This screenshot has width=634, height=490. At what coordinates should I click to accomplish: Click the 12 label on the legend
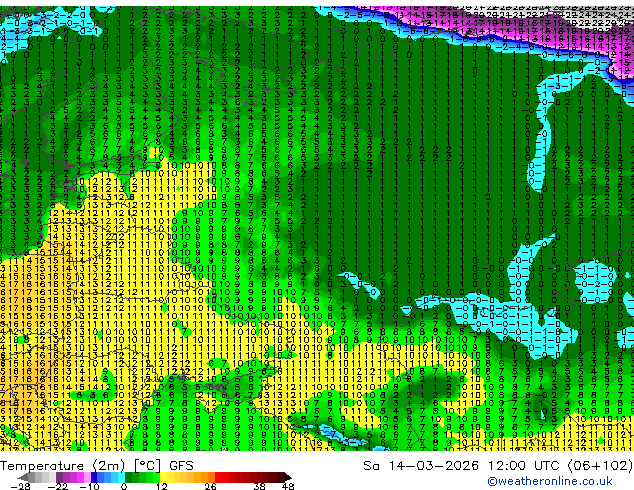(162, 486)
